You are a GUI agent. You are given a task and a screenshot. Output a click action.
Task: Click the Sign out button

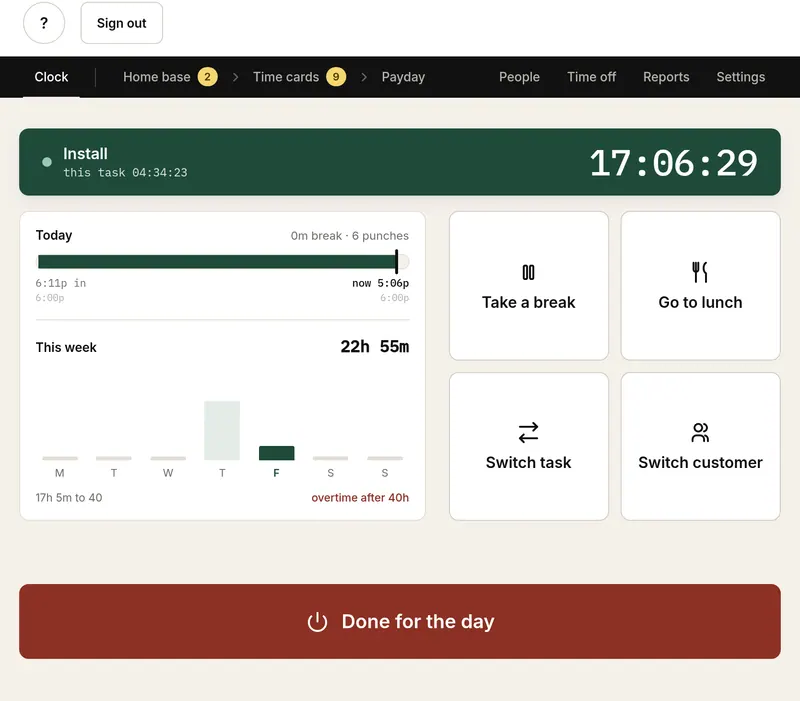[x=121, y=23]
